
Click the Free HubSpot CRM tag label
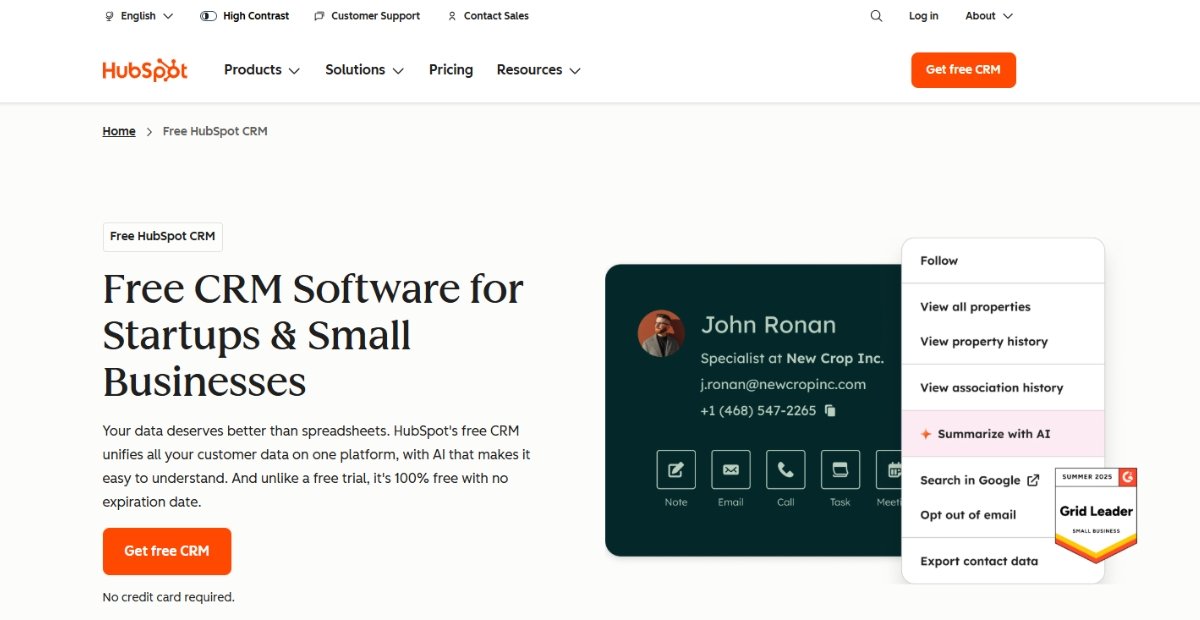(x=163, y=237)
